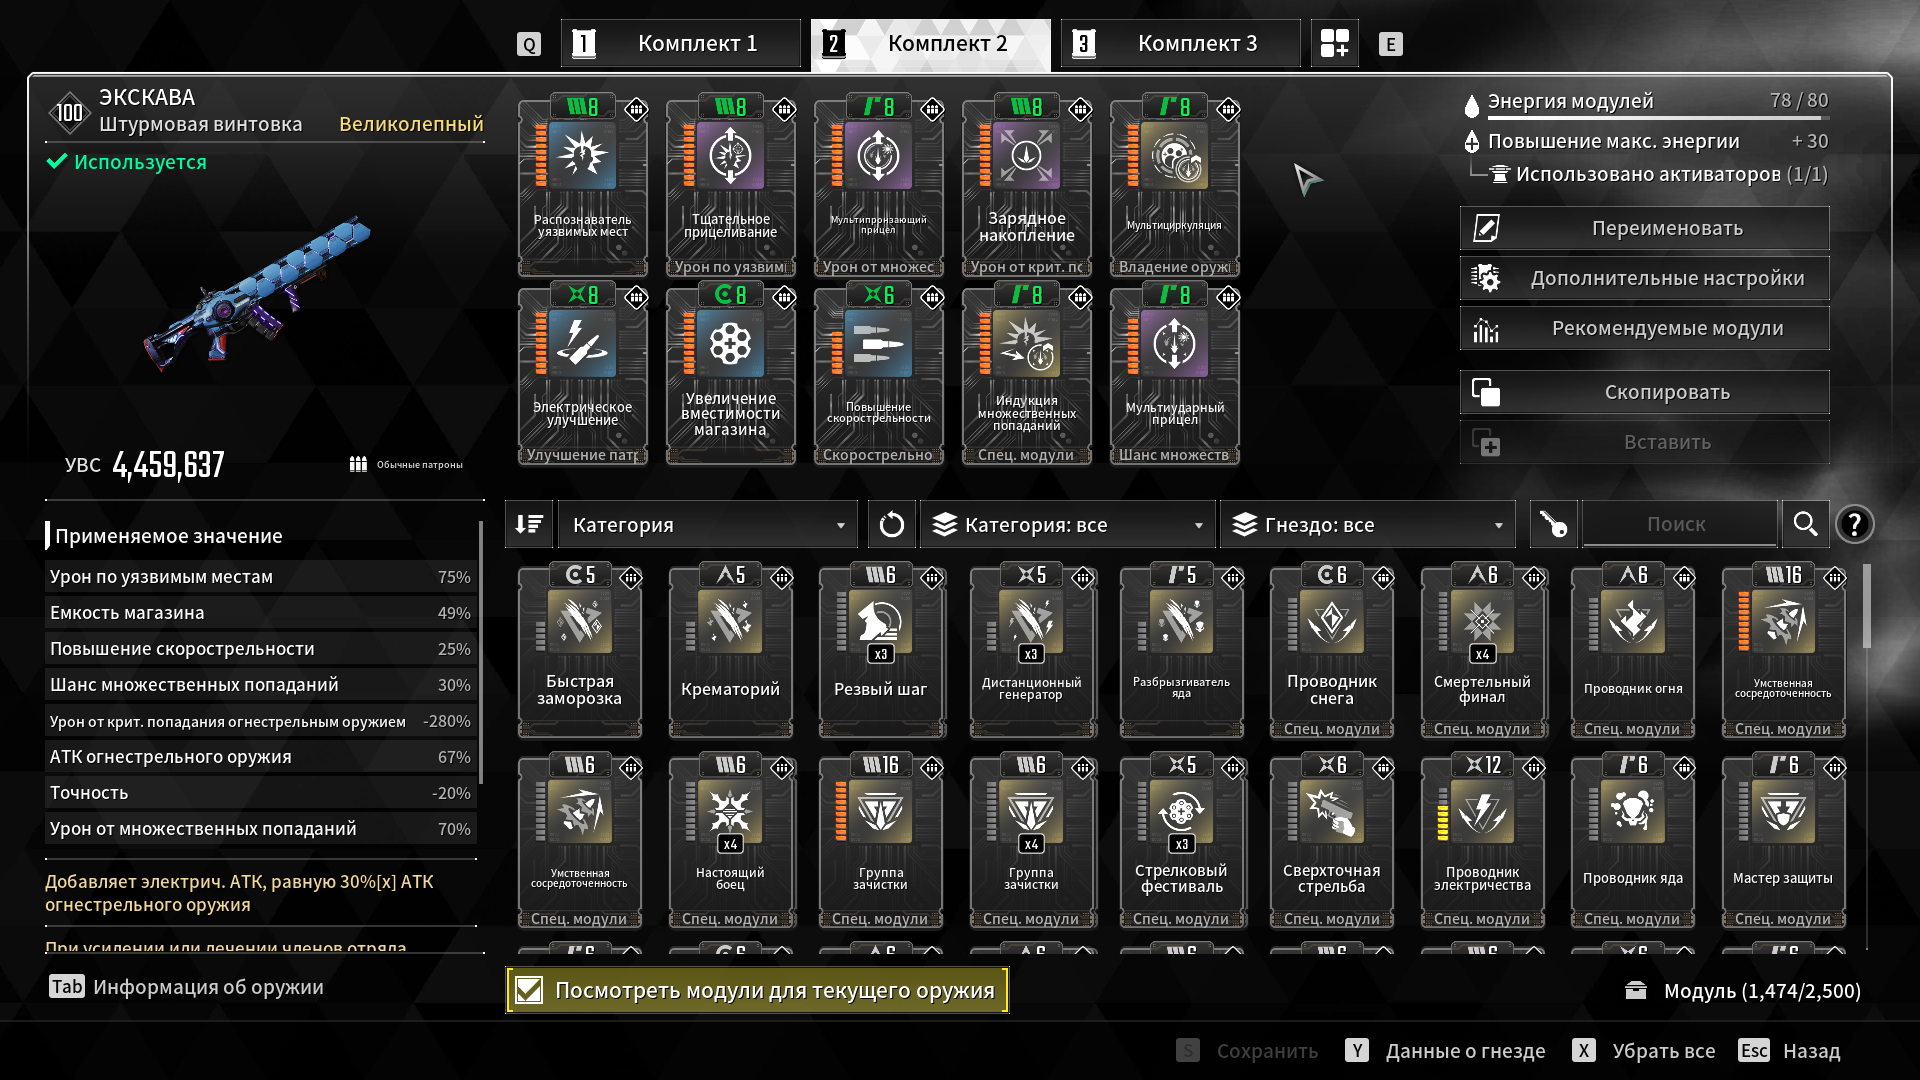Click the Скопировать button
The height and width of the screenshot is (1080, 1920).
click(x=1645, y=392)
